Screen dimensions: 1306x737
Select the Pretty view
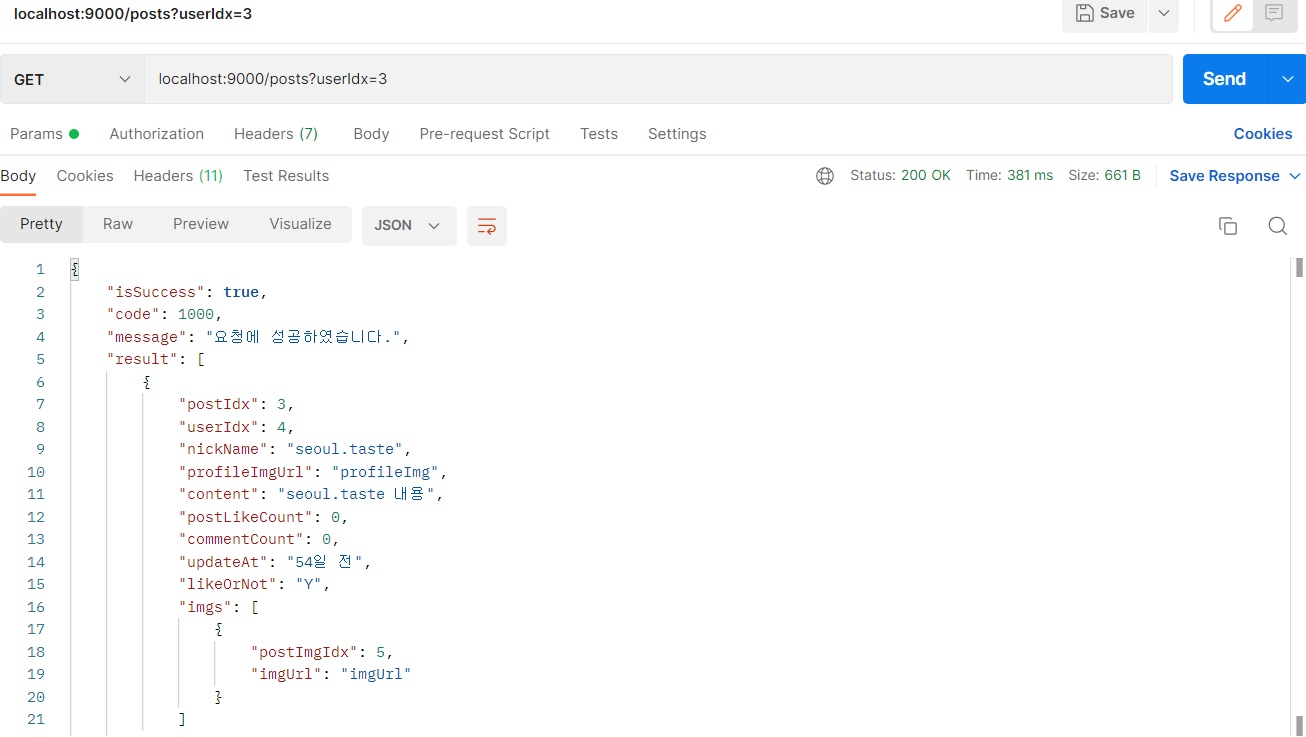tap(41, 224)
